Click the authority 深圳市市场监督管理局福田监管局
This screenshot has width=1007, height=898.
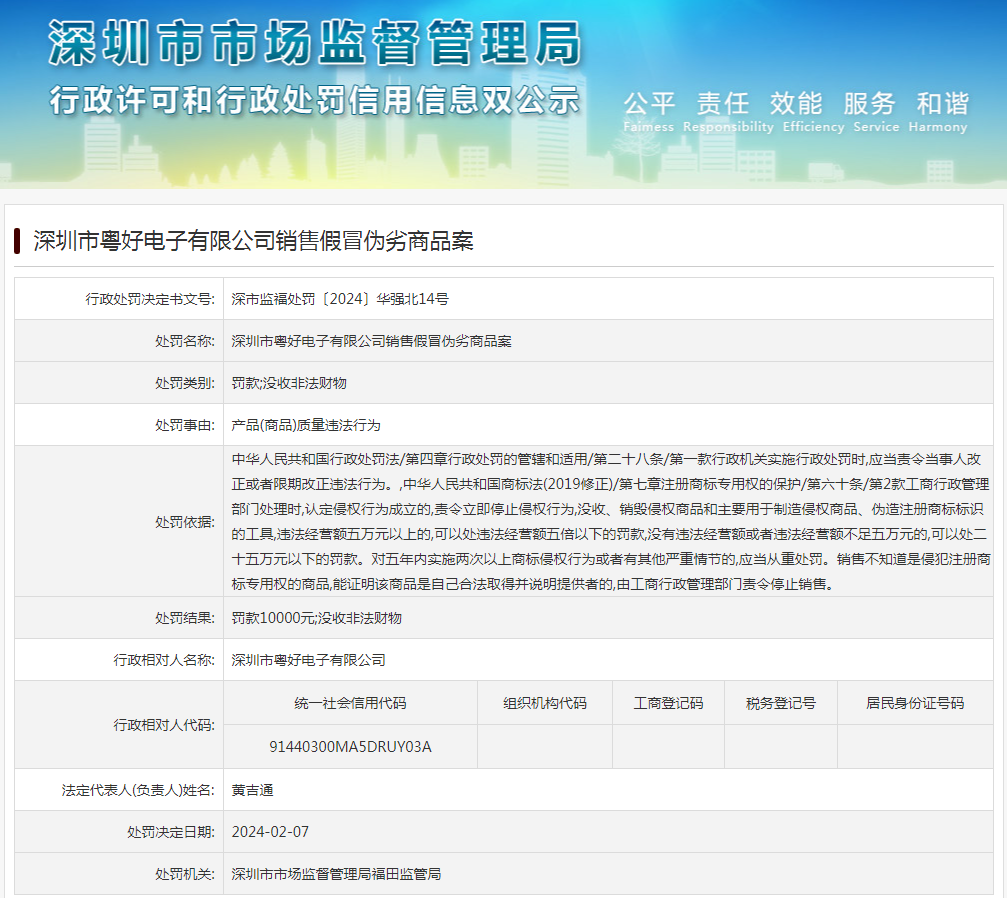(336, 874)
